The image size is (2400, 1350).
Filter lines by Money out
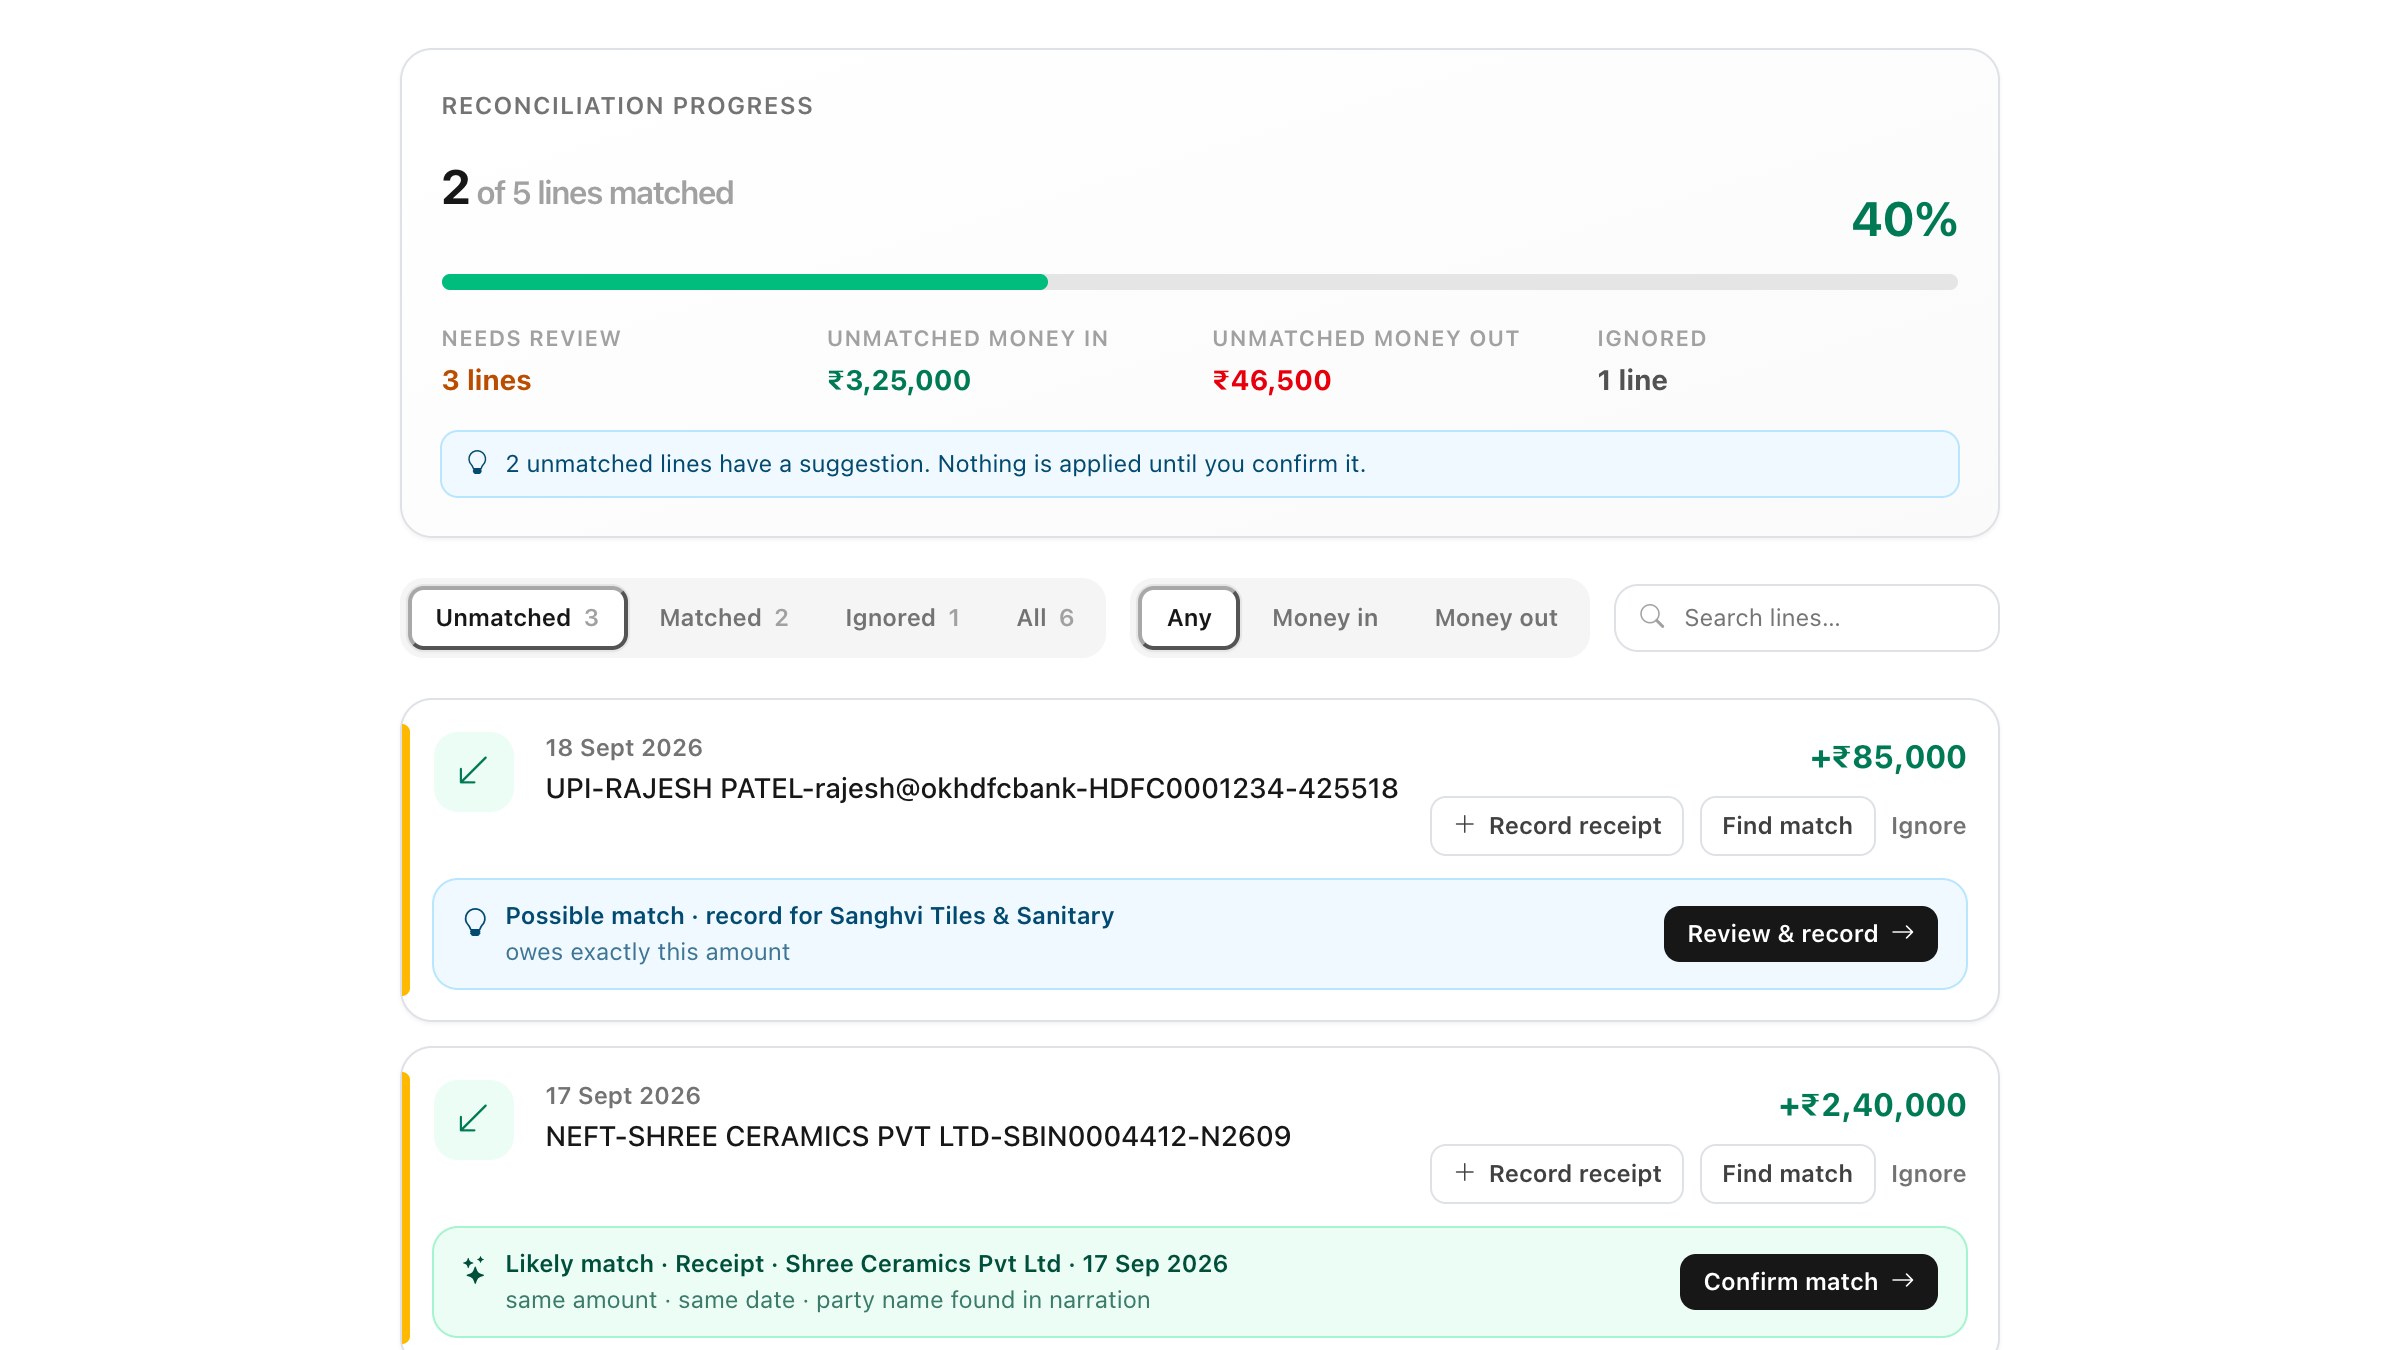(x=1496, y=618)
